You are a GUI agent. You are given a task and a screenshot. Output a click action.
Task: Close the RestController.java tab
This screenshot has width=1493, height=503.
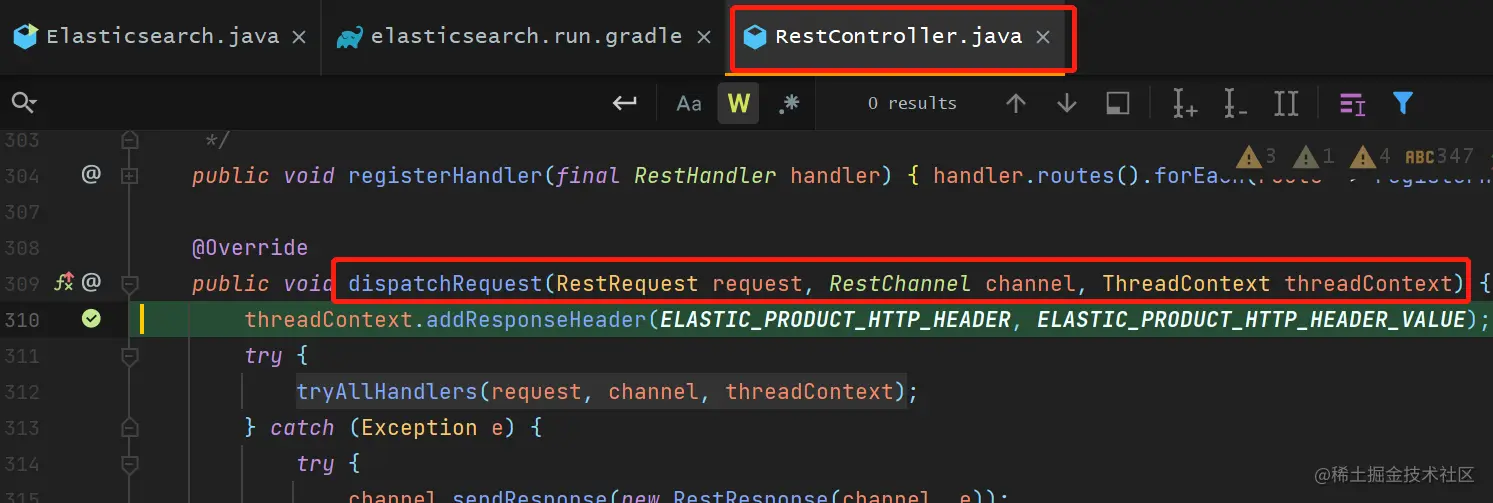click(x=1043, y=37)
